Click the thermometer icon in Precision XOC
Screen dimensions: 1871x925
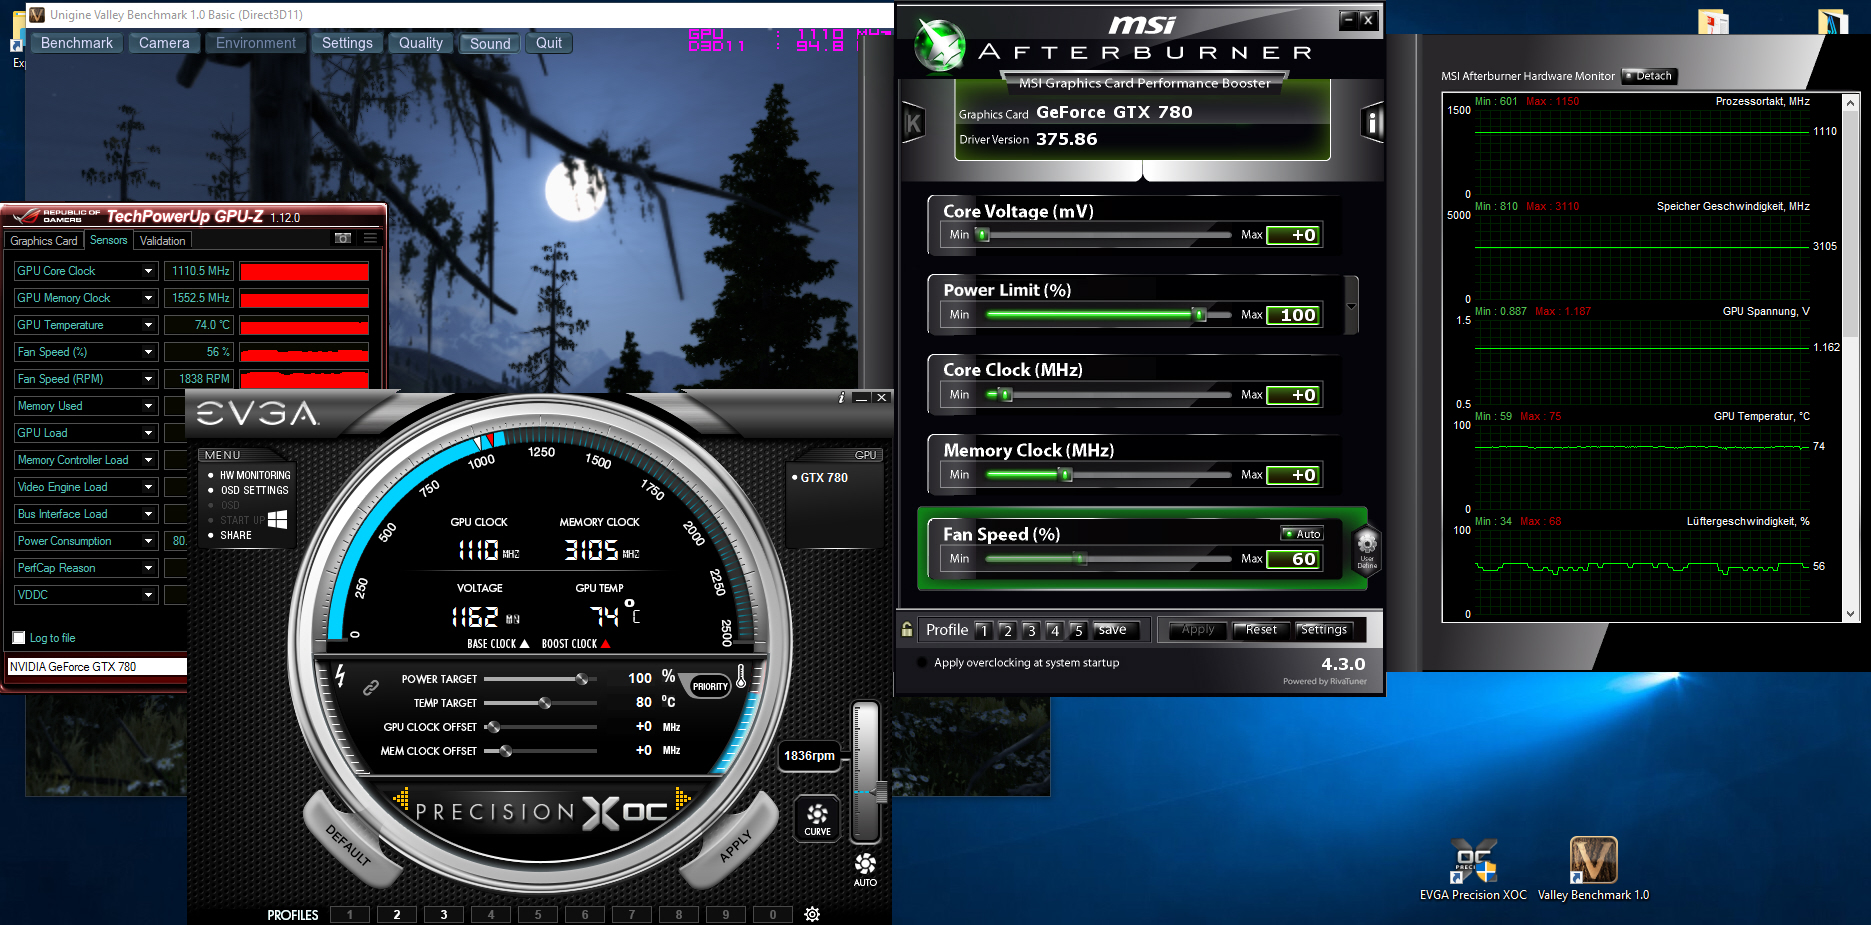tap(741, 677)
